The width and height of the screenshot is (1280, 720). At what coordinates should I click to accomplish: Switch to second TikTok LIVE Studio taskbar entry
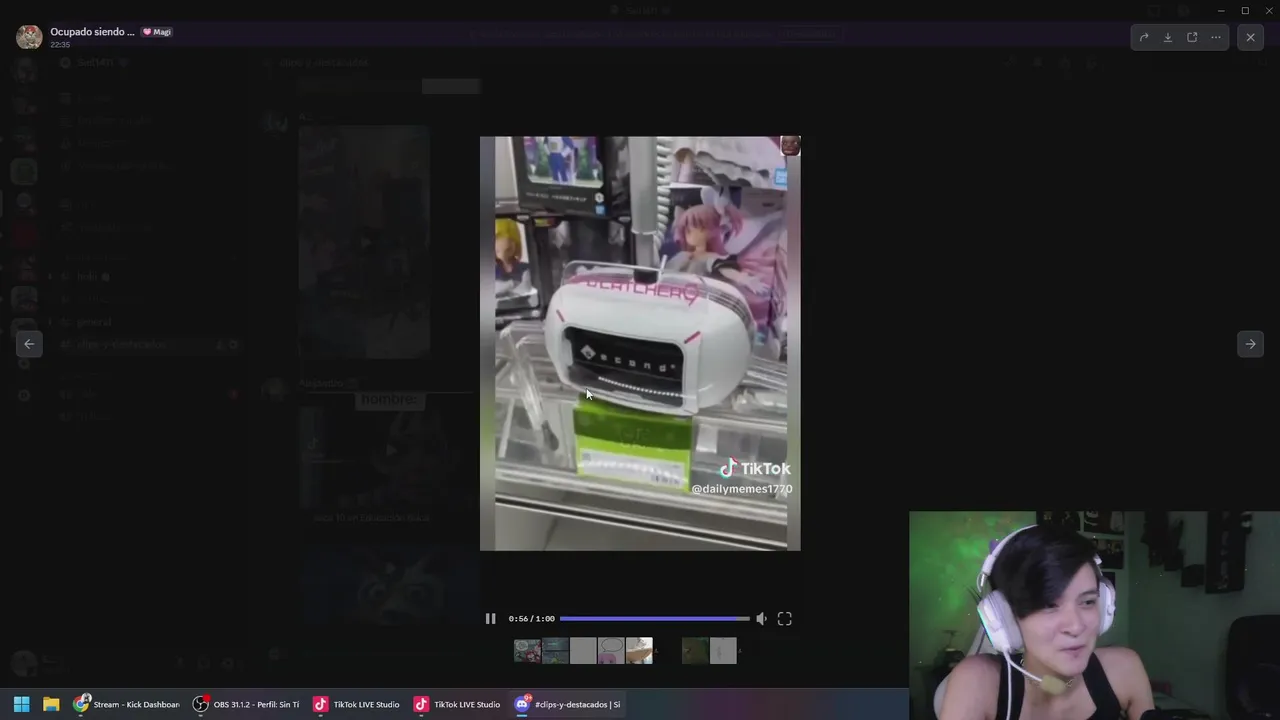(x=457, y=704)
